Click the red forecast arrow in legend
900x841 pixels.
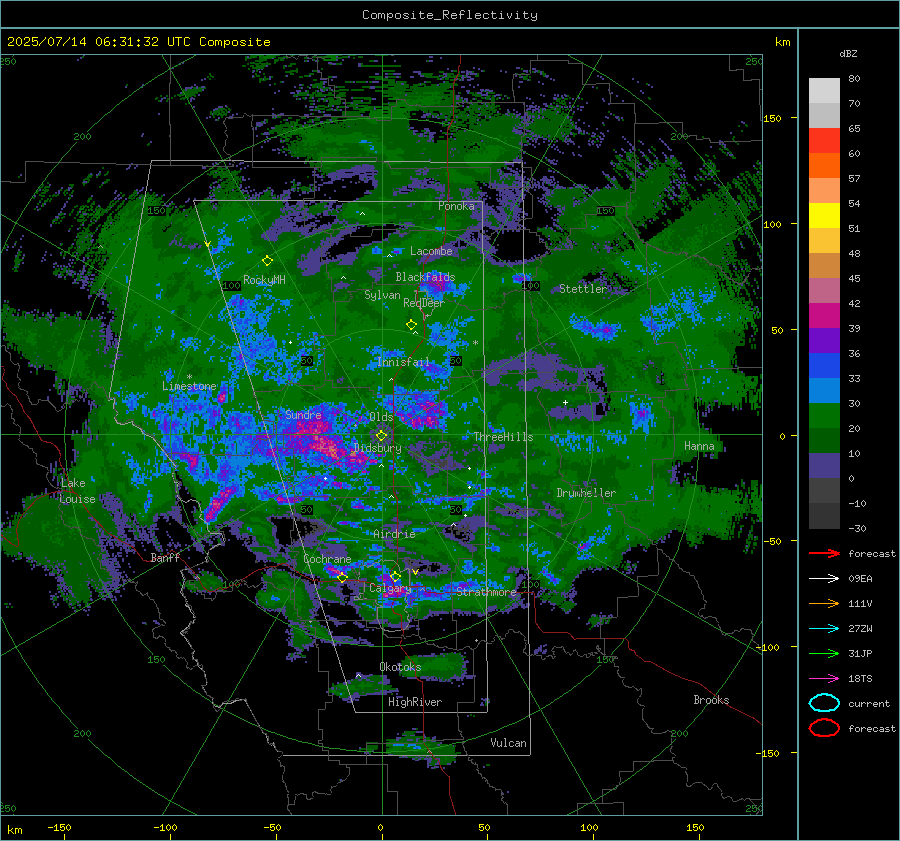[824, 553]
